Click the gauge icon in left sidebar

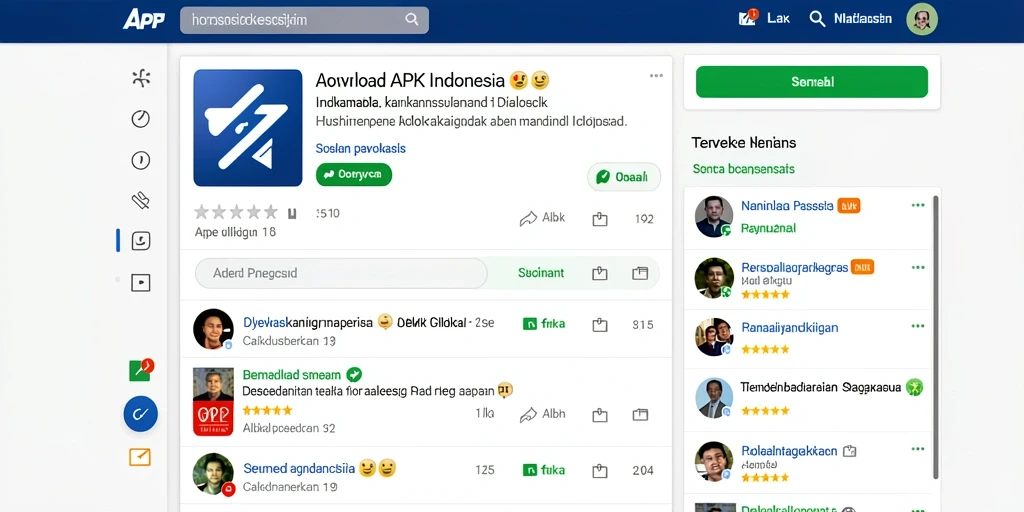click(x=140, y=119)
